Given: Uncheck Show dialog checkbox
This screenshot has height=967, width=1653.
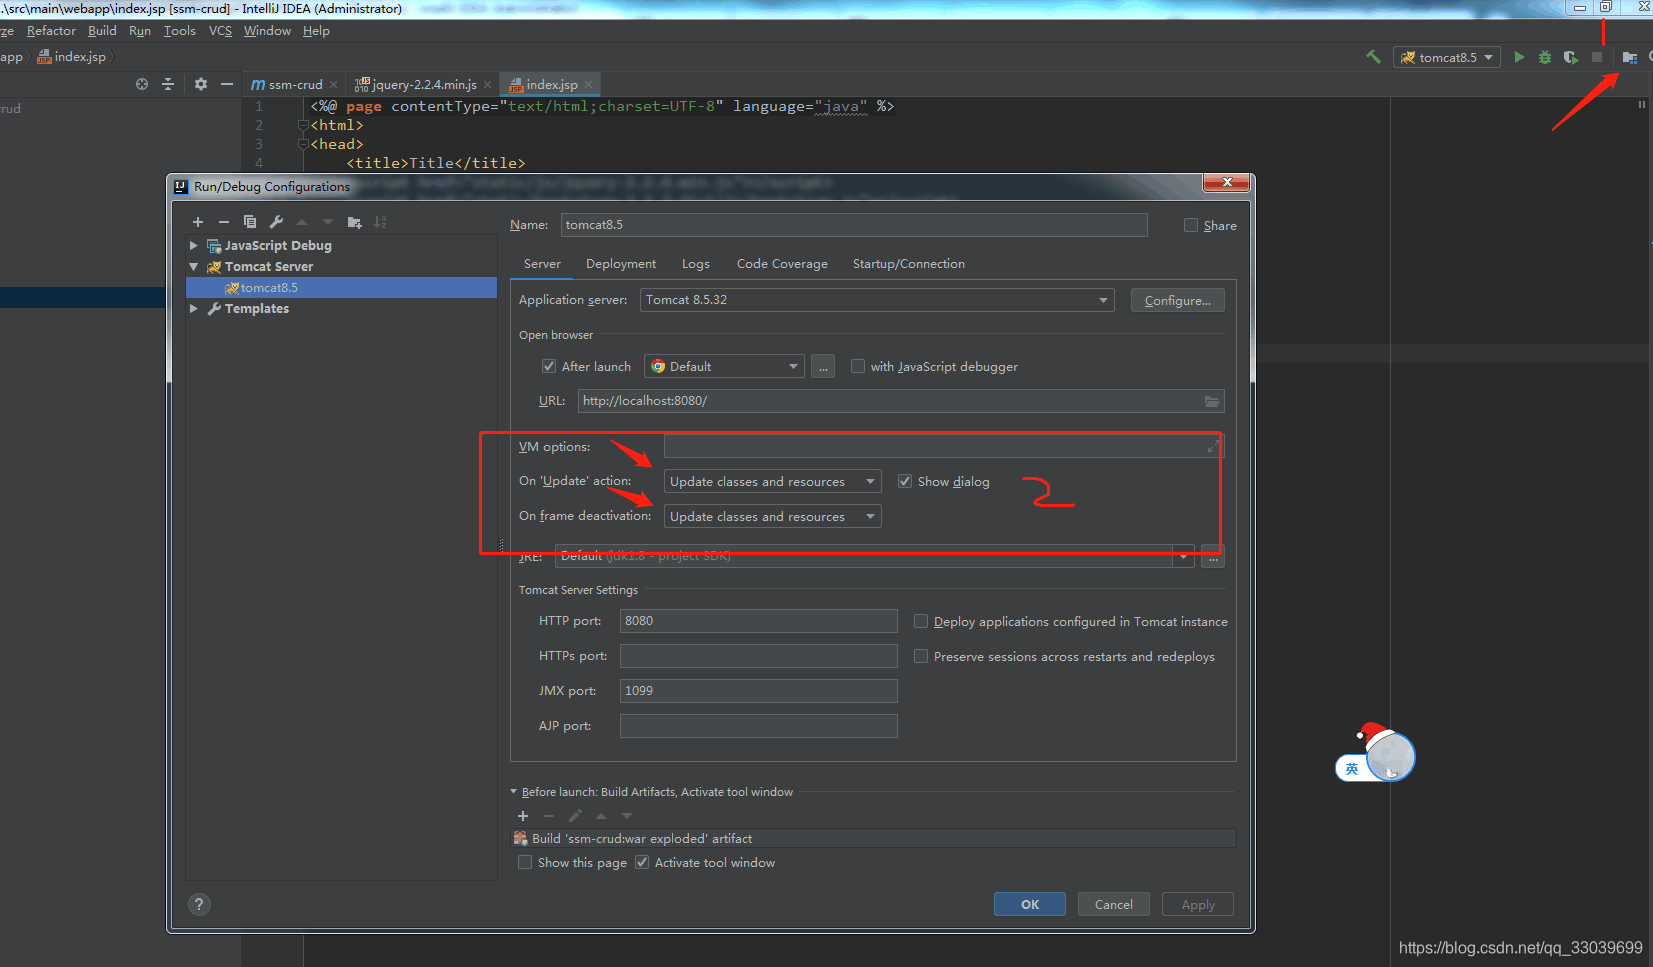Looking at the screenshot, I should point(905,481).
